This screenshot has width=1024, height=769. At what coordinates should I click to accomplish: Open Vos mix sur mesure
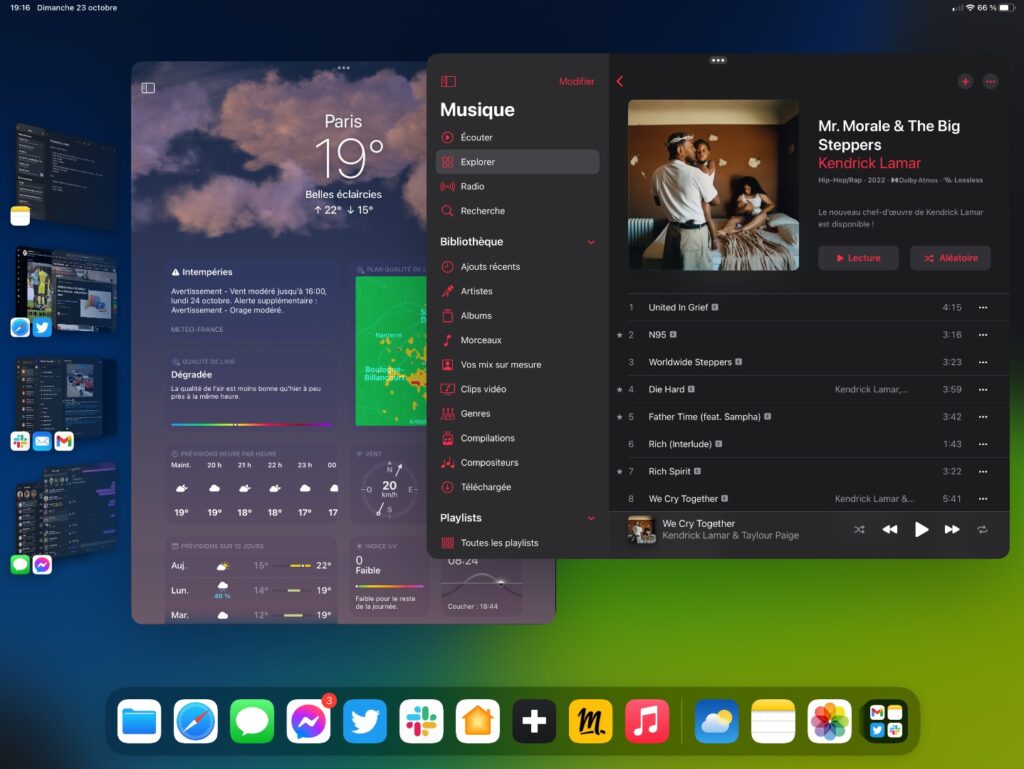point(517,364)
